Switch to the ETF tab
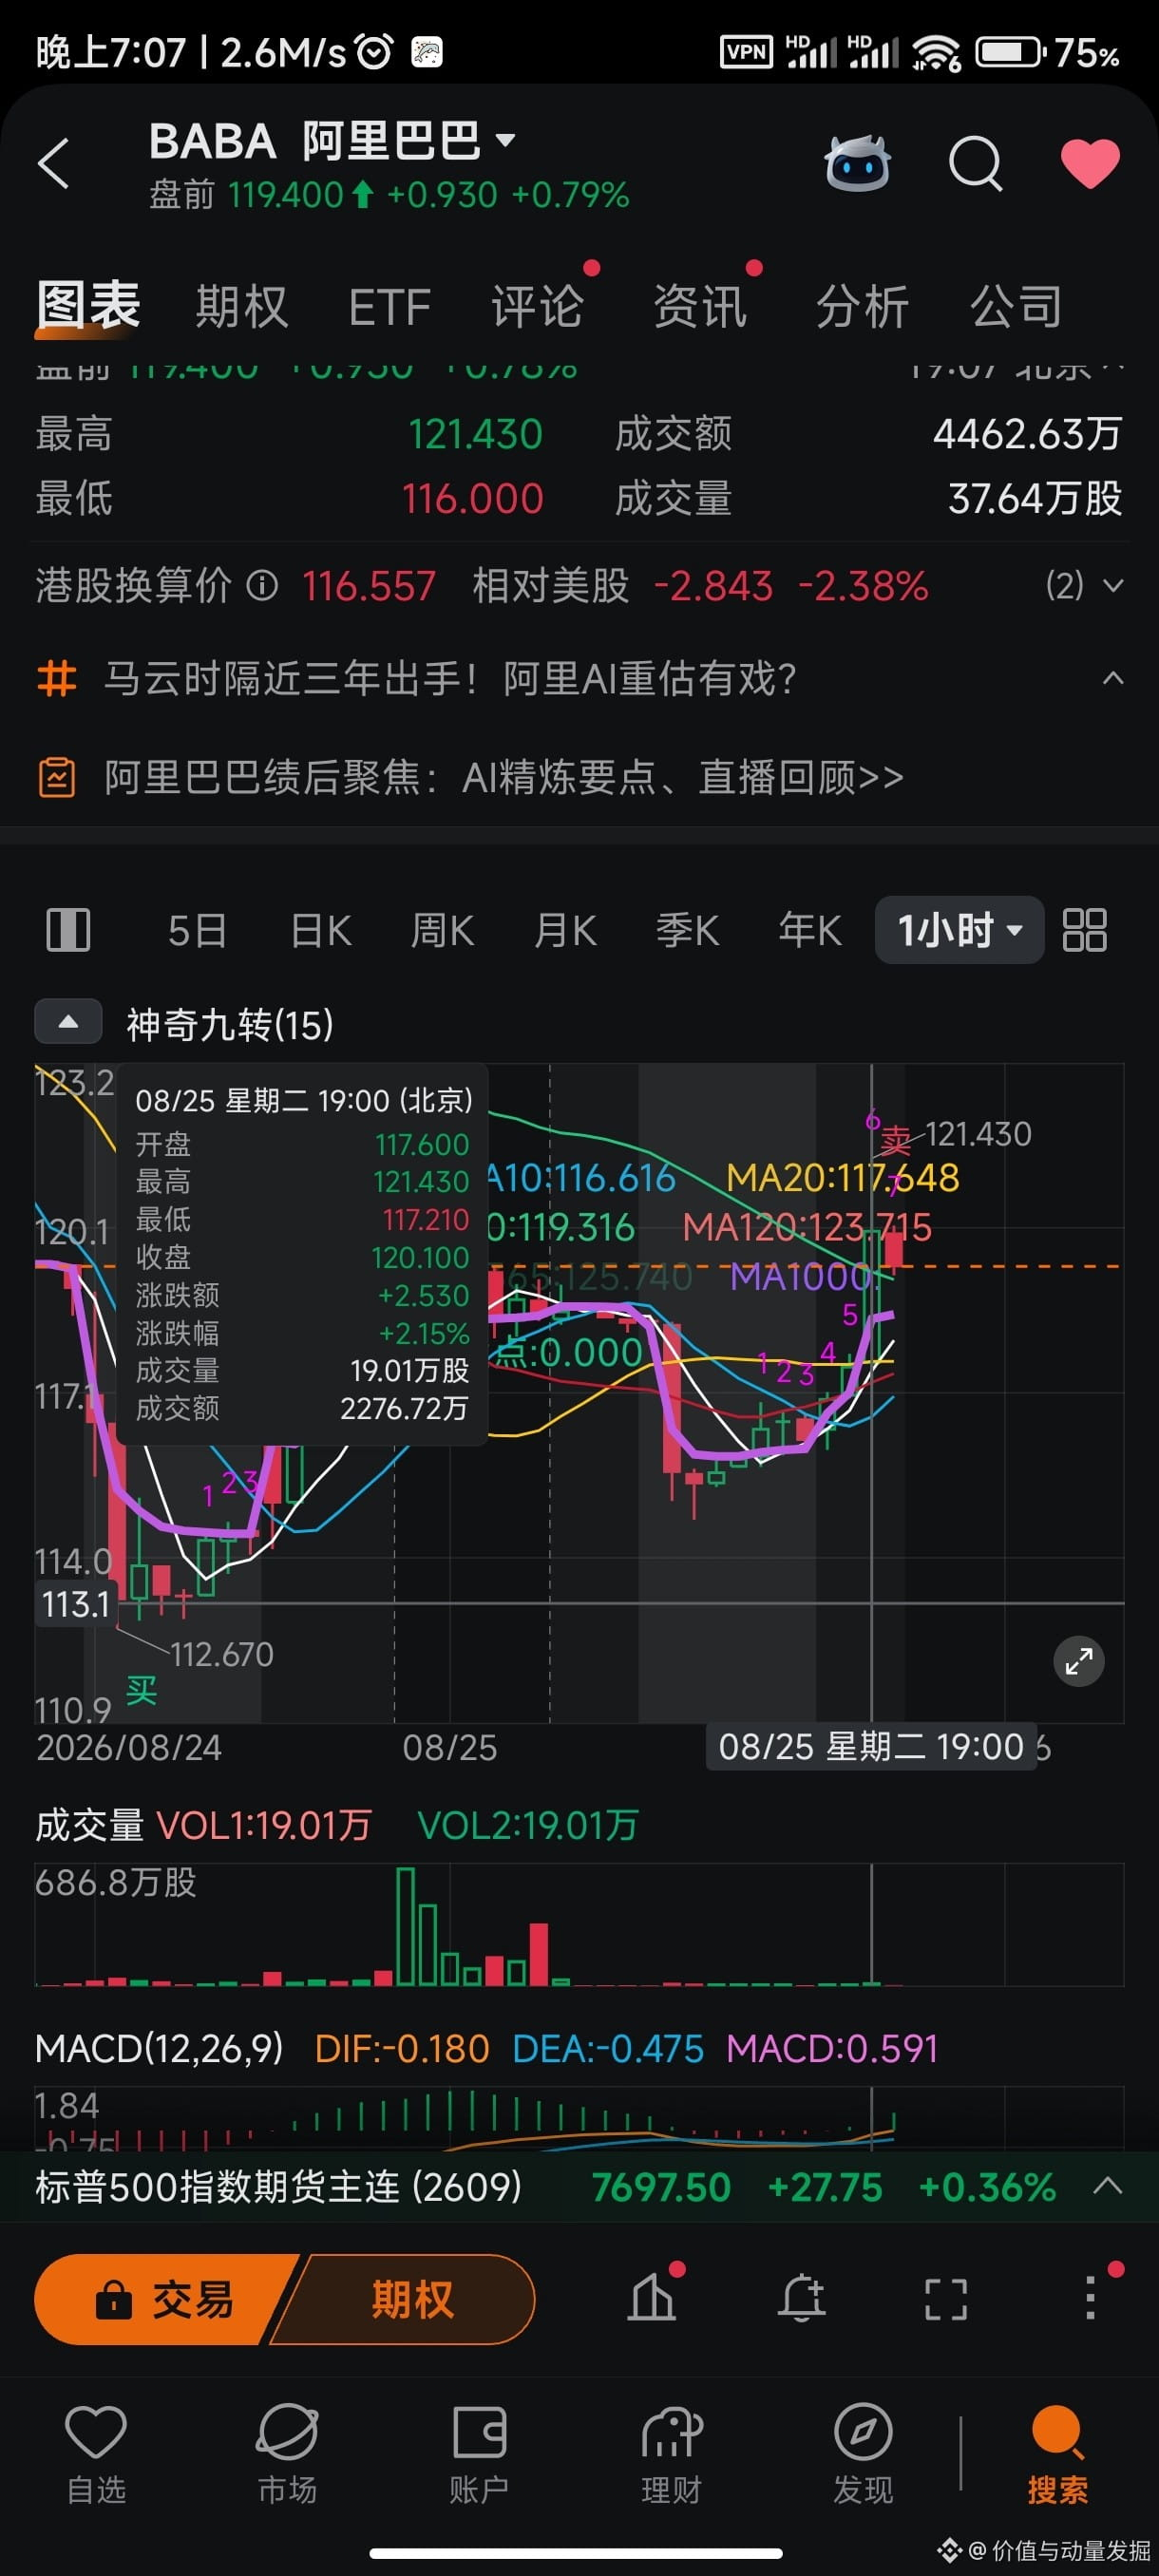 pyautogui.click(x=389, y=306)
